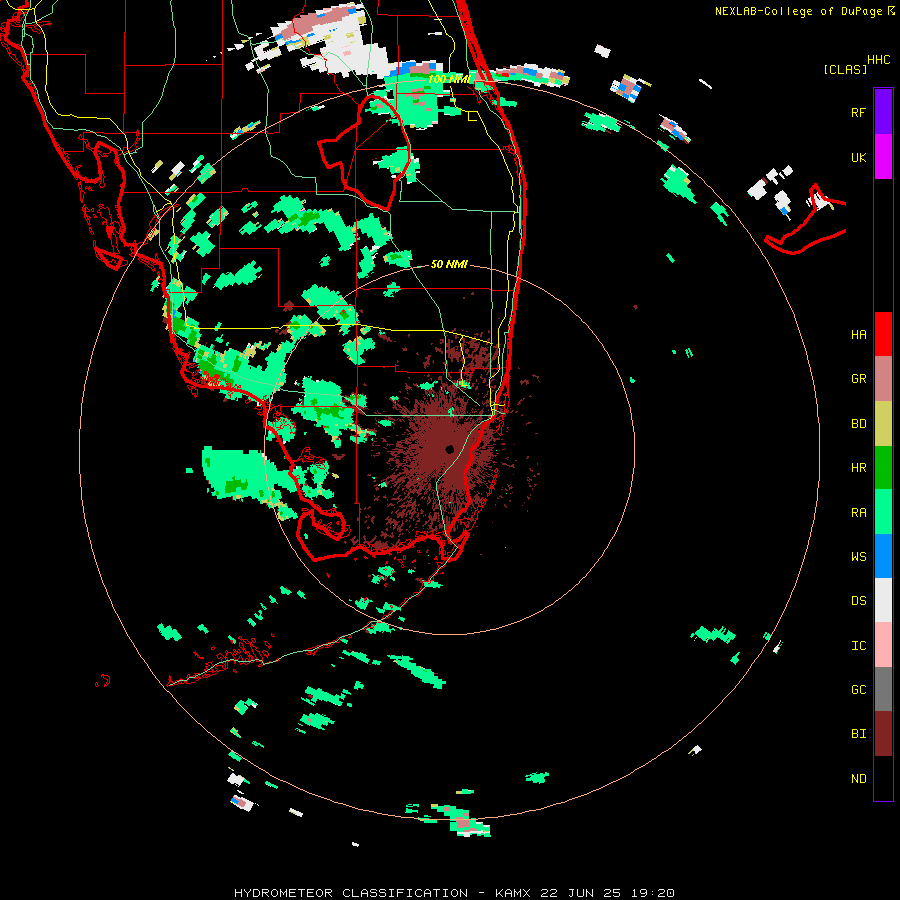Select the pink-brown GR graupel swatch
The image size is (900, 900).
883,379
